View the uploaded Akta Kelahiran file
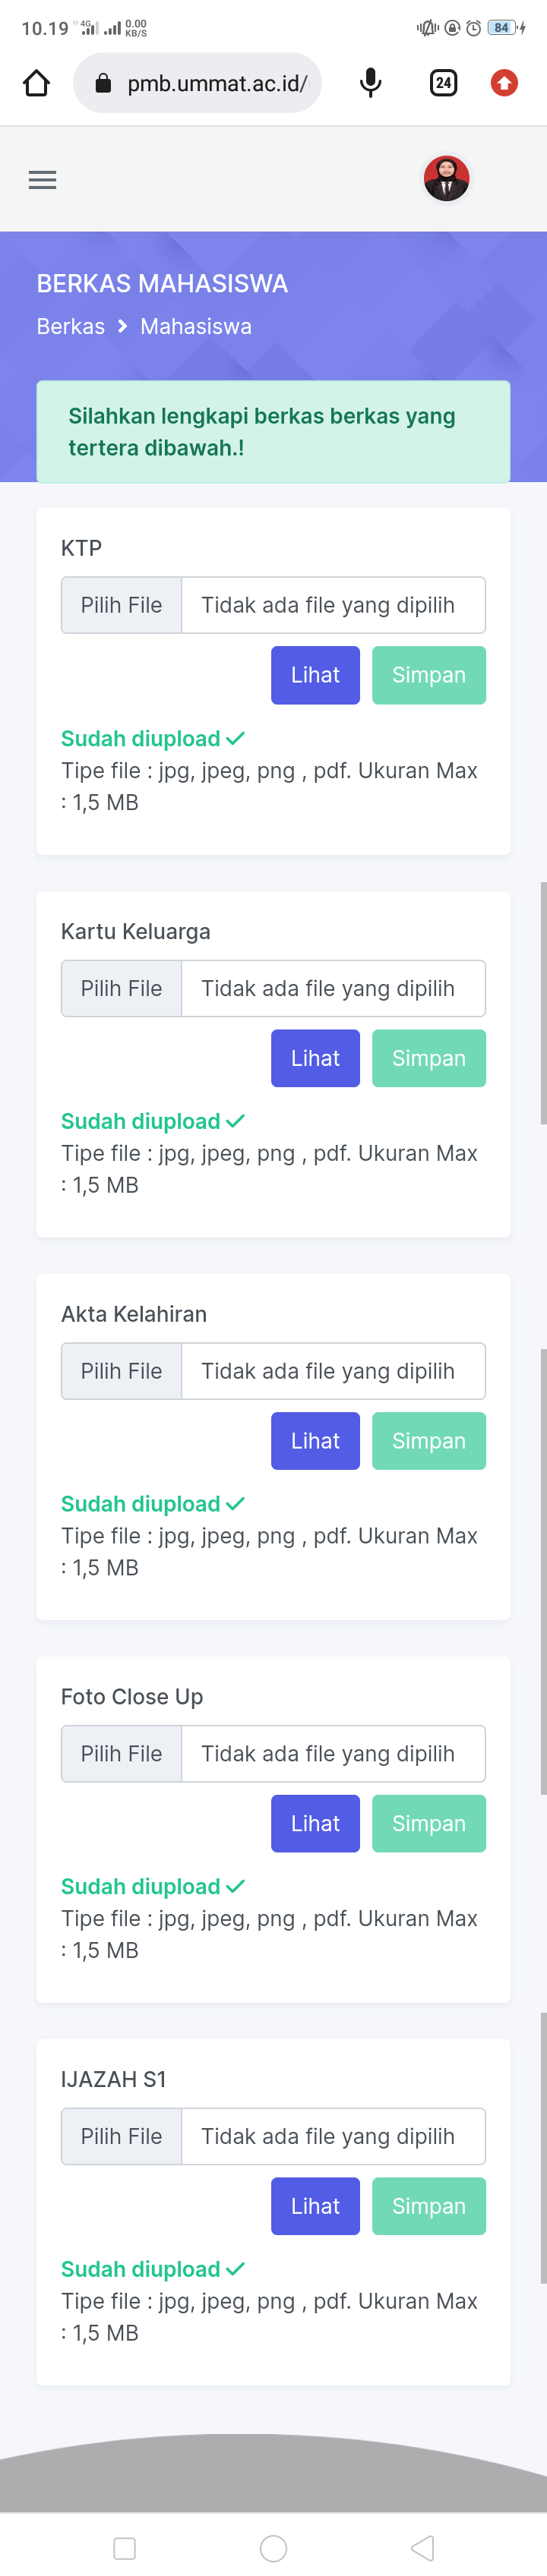The width and height of the screenshot is (547, 2576). click(x=315, y=1441)
